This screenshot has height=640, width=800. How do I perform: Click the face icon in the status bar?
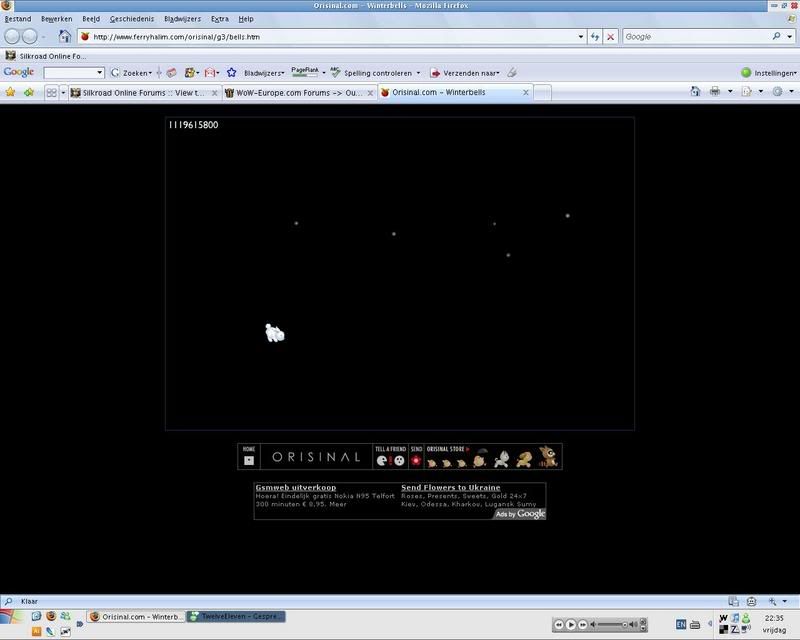point(752,601)
